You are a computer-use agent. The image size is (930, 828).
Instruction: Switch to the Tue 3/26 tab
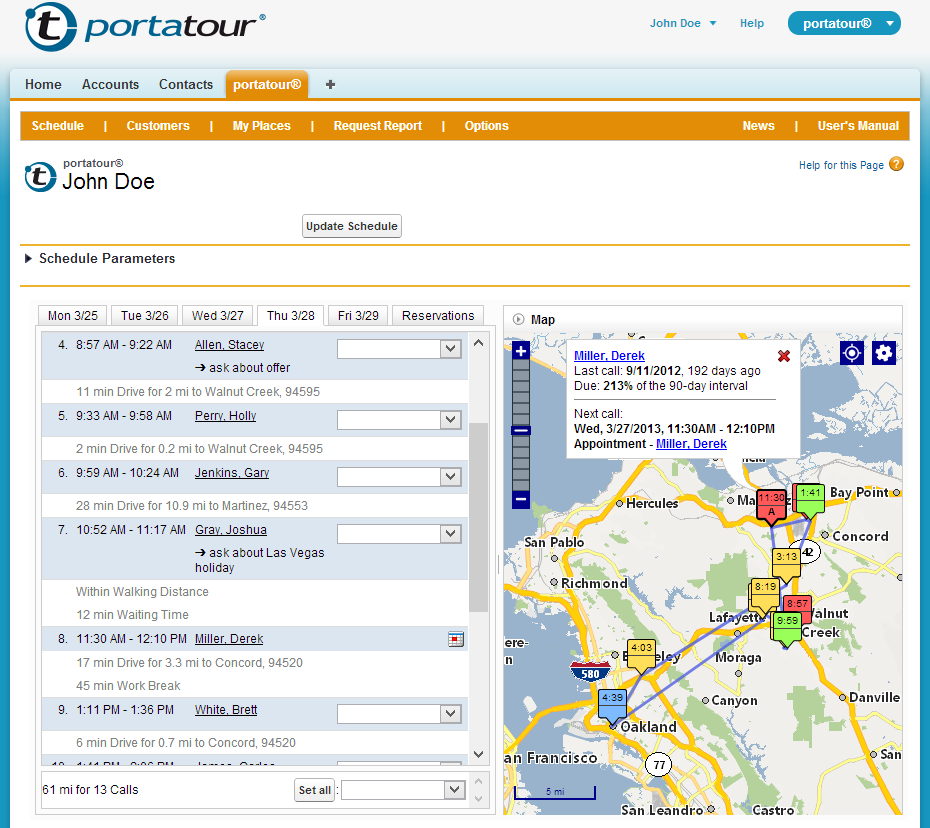[145, 316]
